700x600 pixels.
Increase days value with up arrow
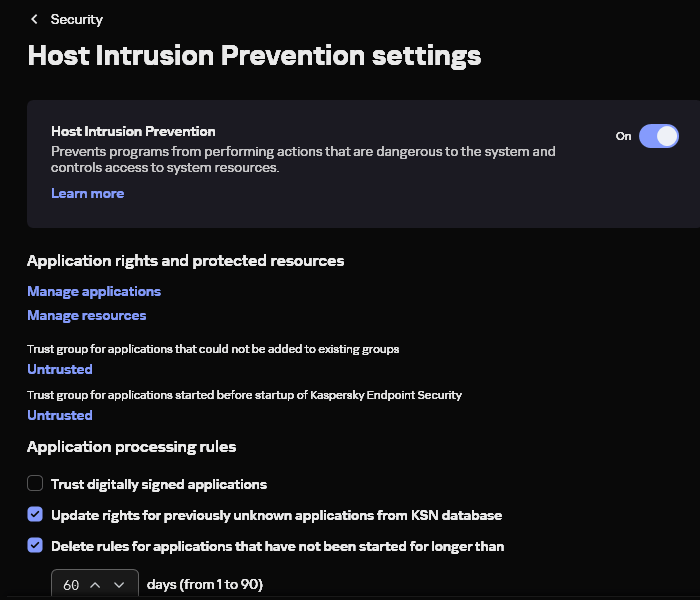point(96,585)
